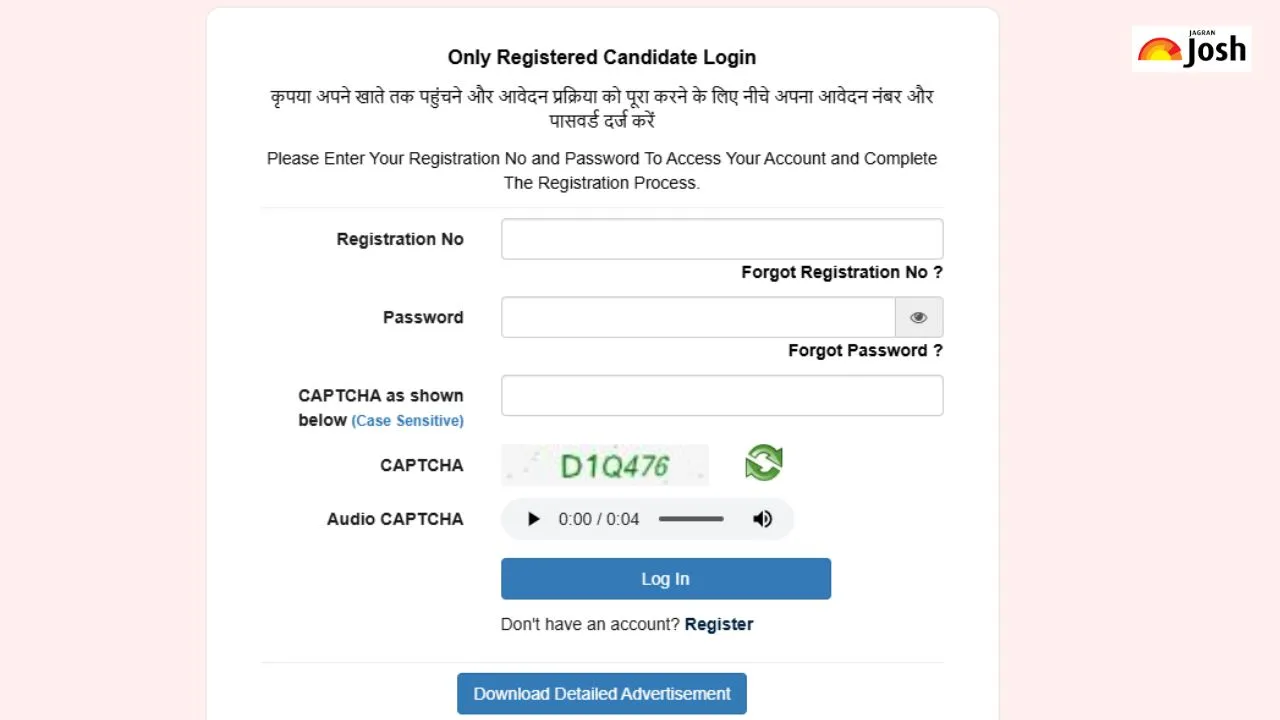1280x720 pixels.
Task: Focus the Registration No input field
Action: (722, 239)
